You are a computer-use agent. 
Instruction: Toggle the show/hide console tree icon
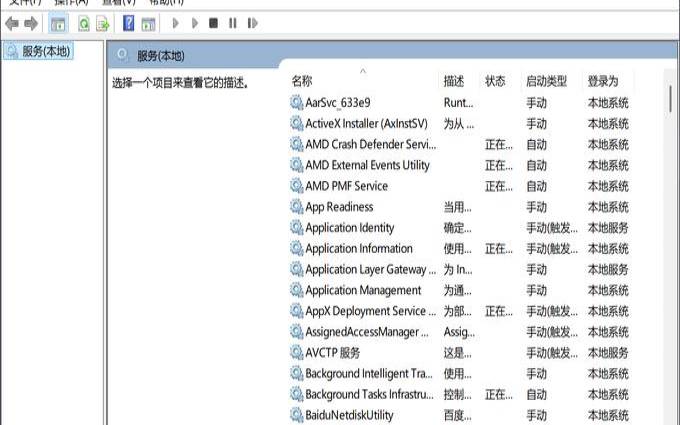(58, 23)
